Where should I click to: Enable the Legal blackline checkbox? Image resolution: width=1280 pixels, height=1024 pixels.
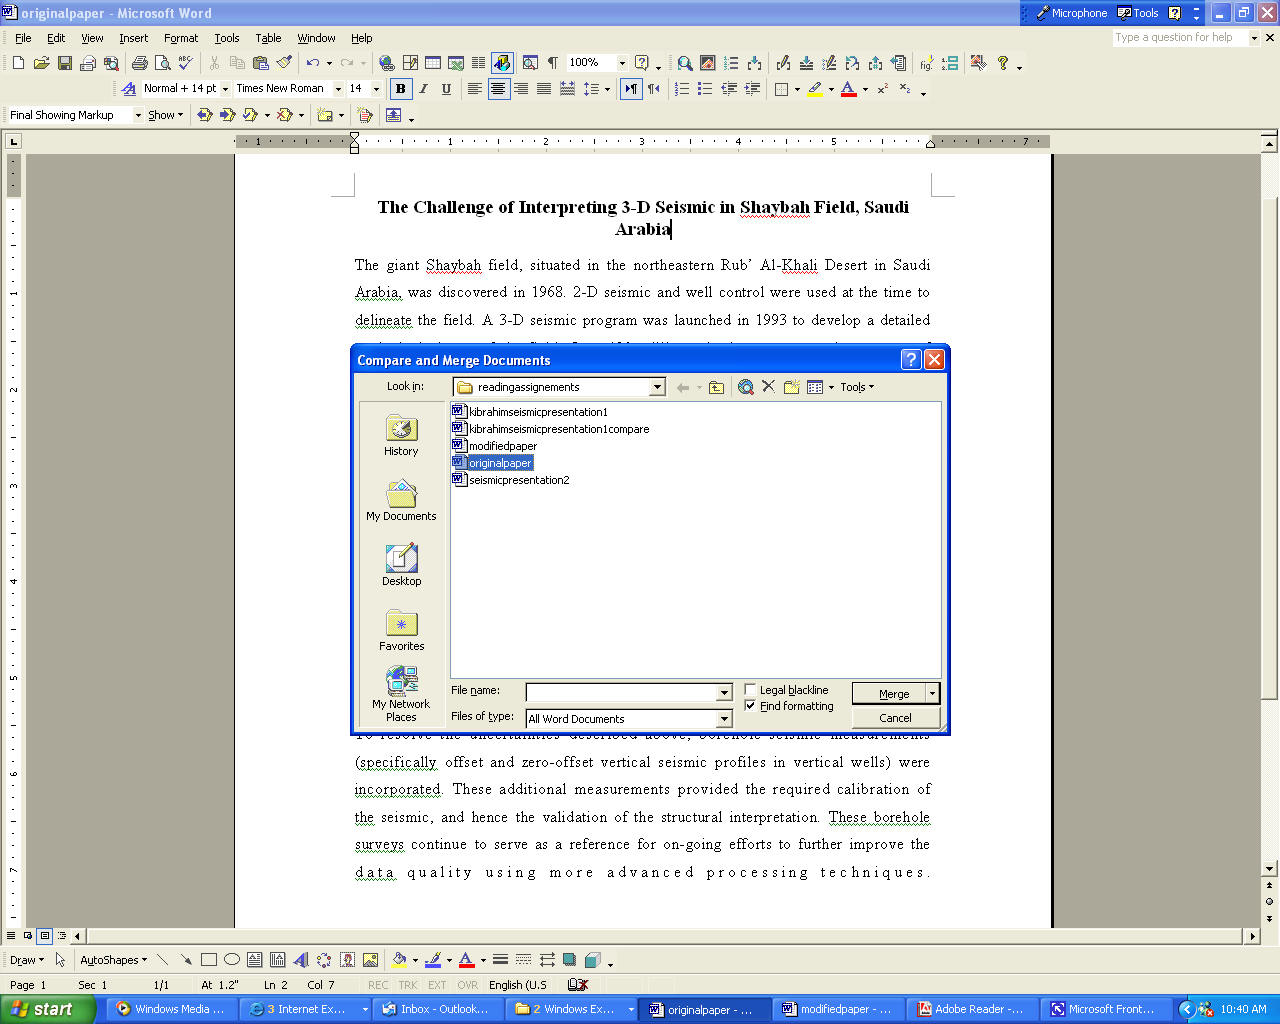750,690
